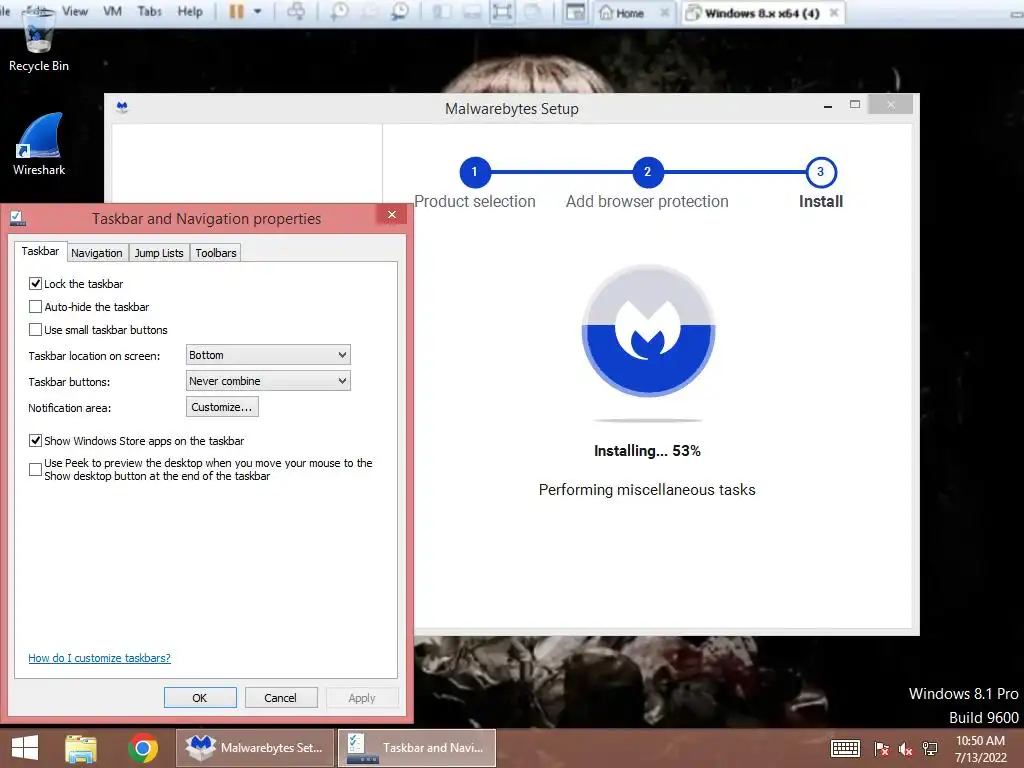This screenshot has width=1024, height=768.
Task: Click the Taskbar properties dialog title icon
Action: (18, 218)
